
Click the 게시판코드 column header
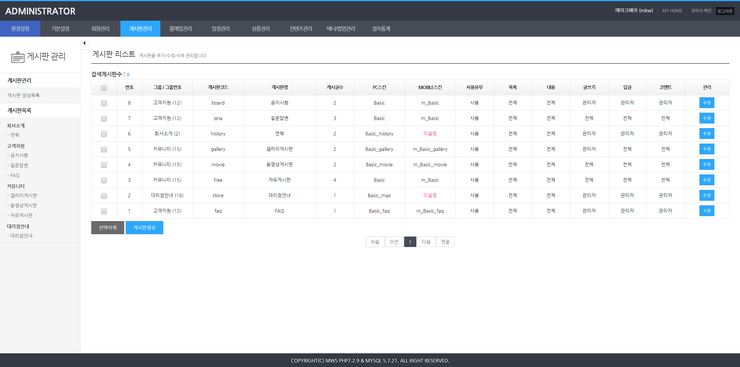pos(218,88)
